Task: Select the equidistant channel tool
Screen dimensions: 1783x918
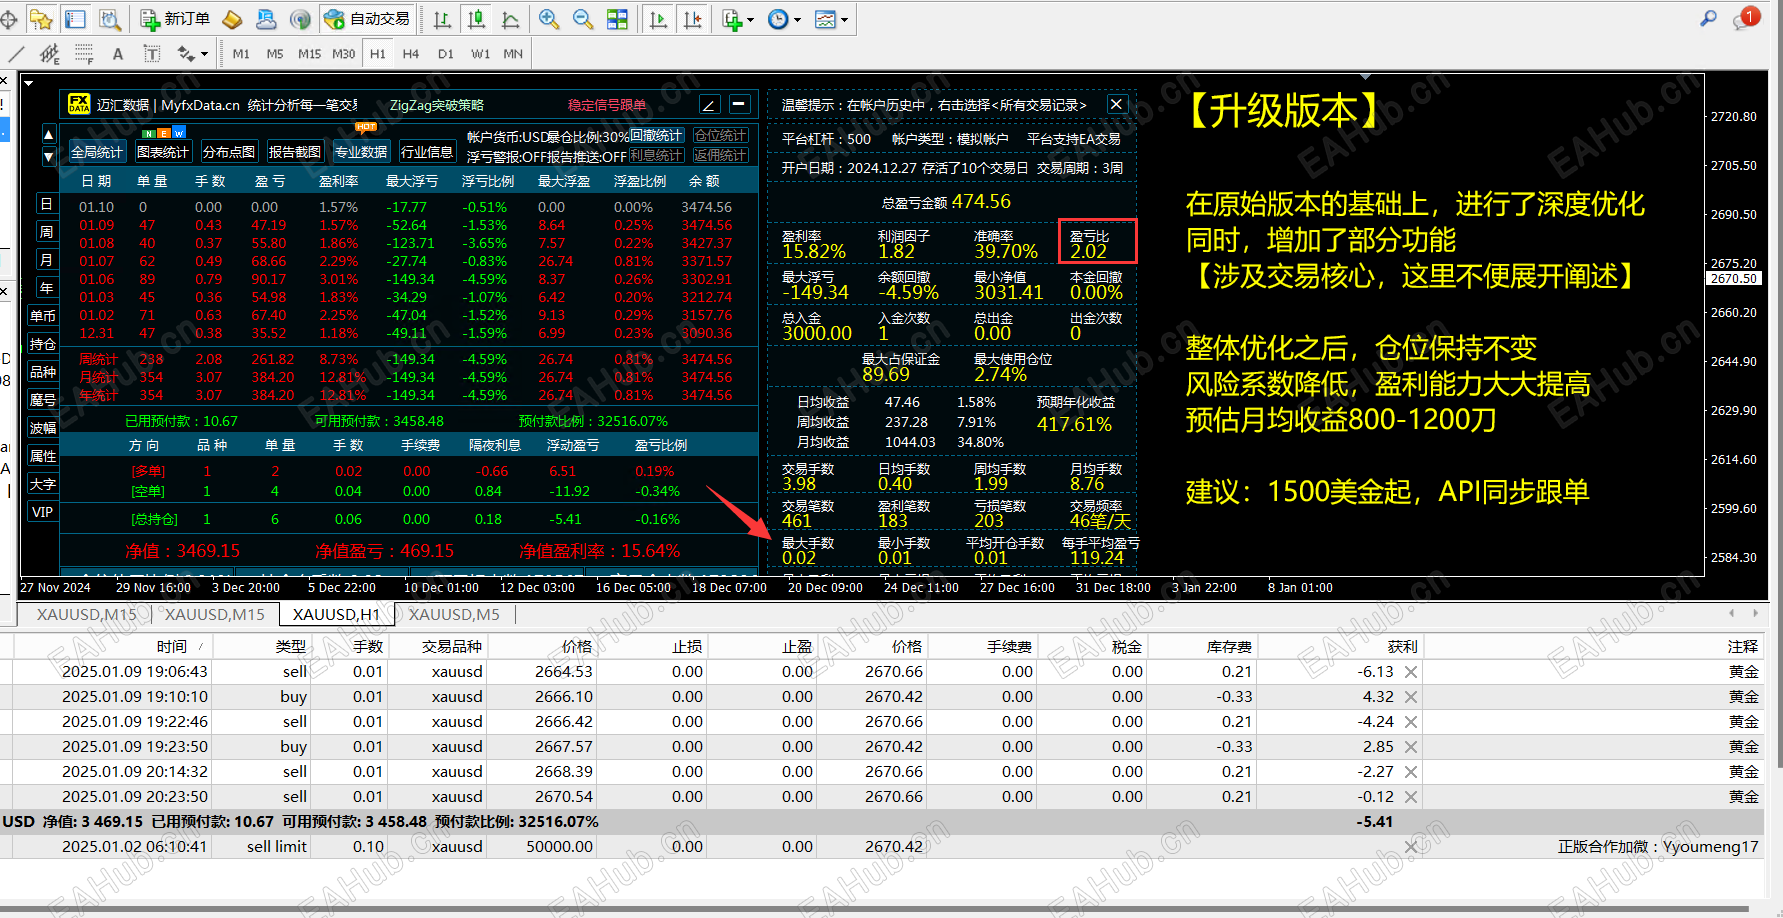Action: click(49, 53)
